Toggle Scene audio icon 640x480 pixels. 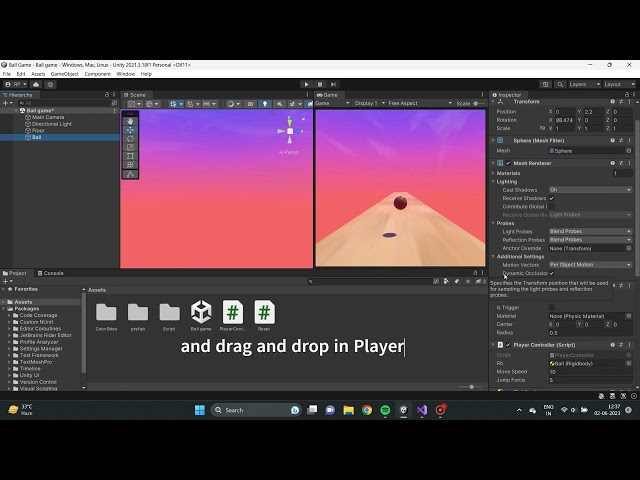[279, 104]
